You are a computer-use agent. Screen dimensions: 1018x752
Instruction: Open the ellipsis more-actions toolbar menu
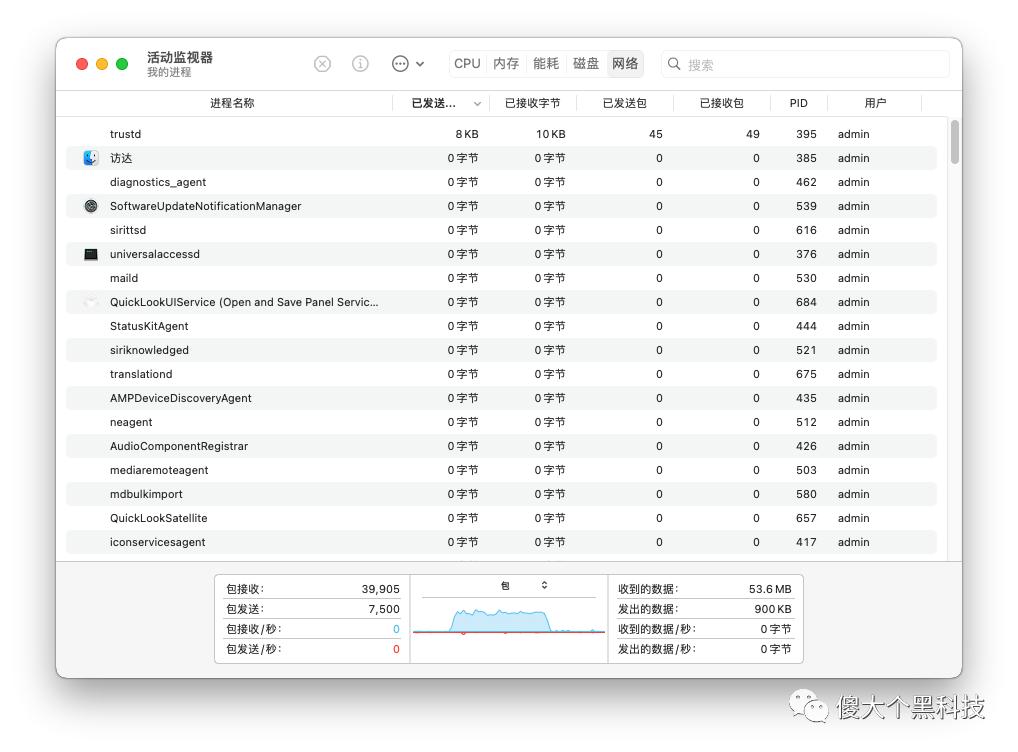tap(407, 64)
